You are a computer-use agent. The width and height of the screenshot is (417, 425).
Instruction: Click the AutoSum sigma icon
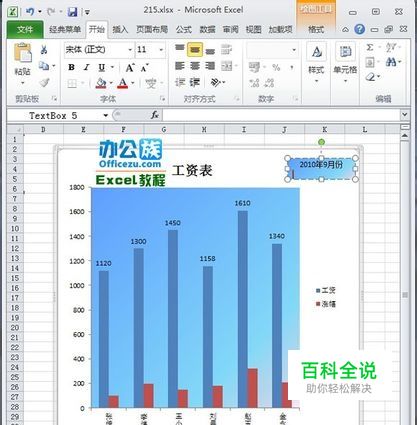click(x=370, y=48)
